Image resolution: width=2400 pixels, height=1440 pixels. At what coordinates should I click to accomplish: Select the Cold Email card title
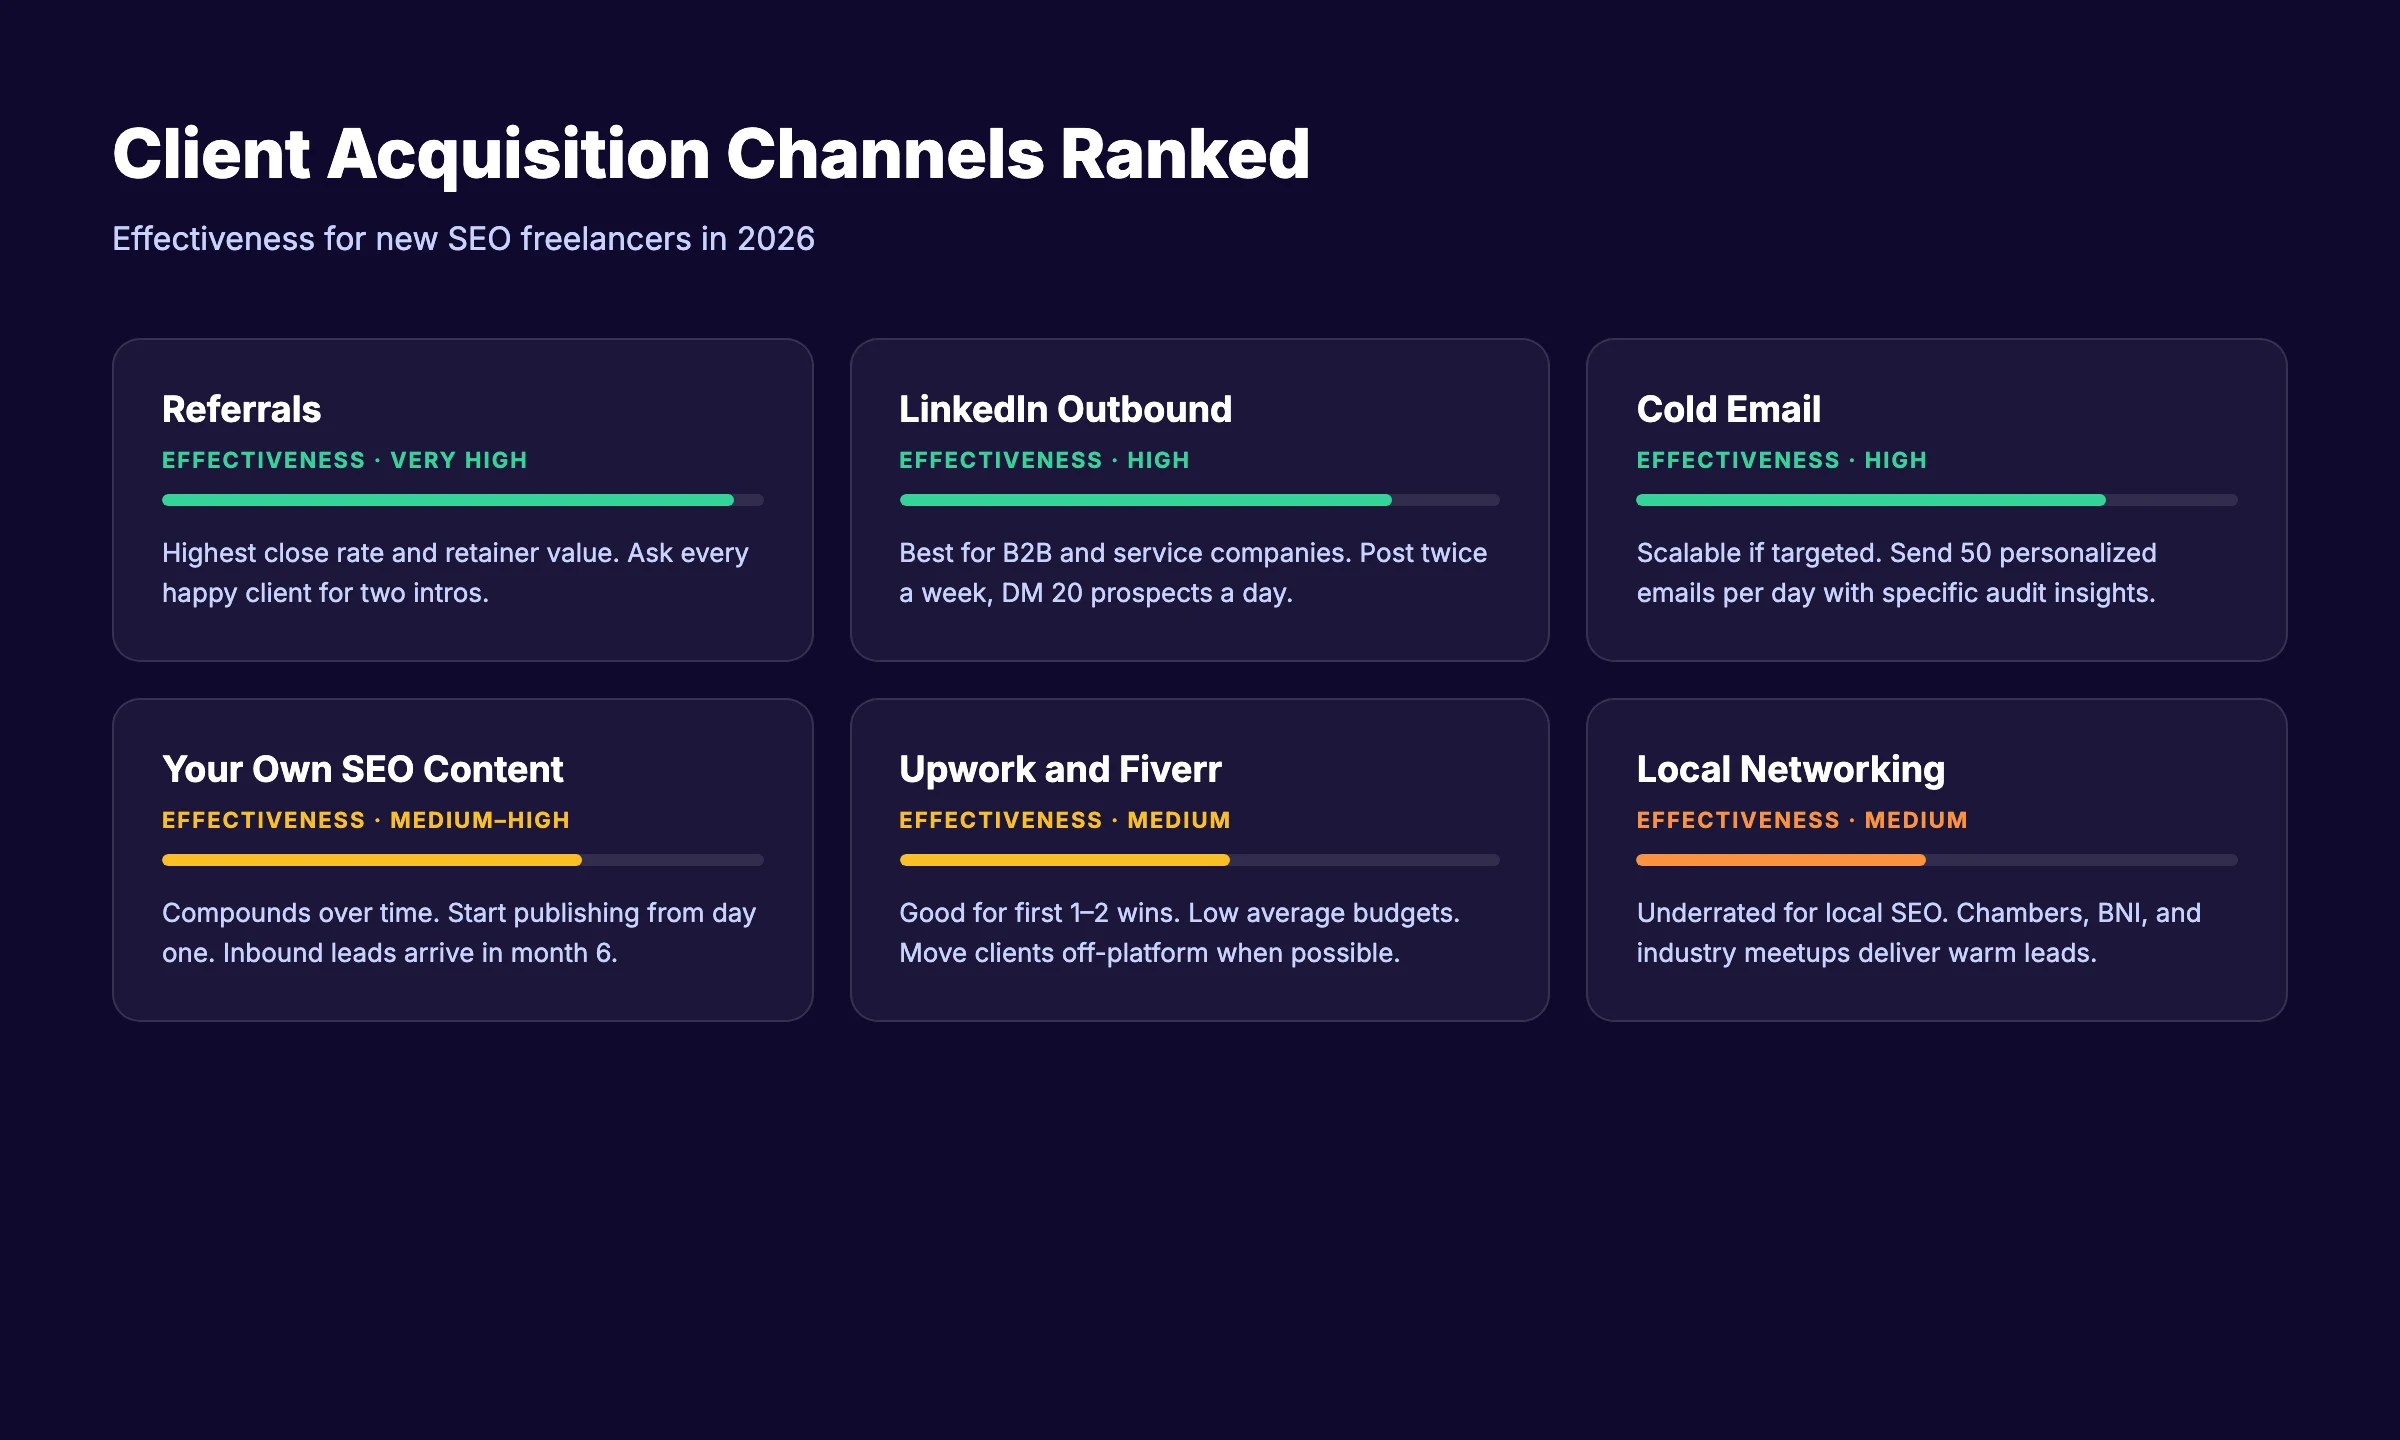click(x=1727, y=409)
